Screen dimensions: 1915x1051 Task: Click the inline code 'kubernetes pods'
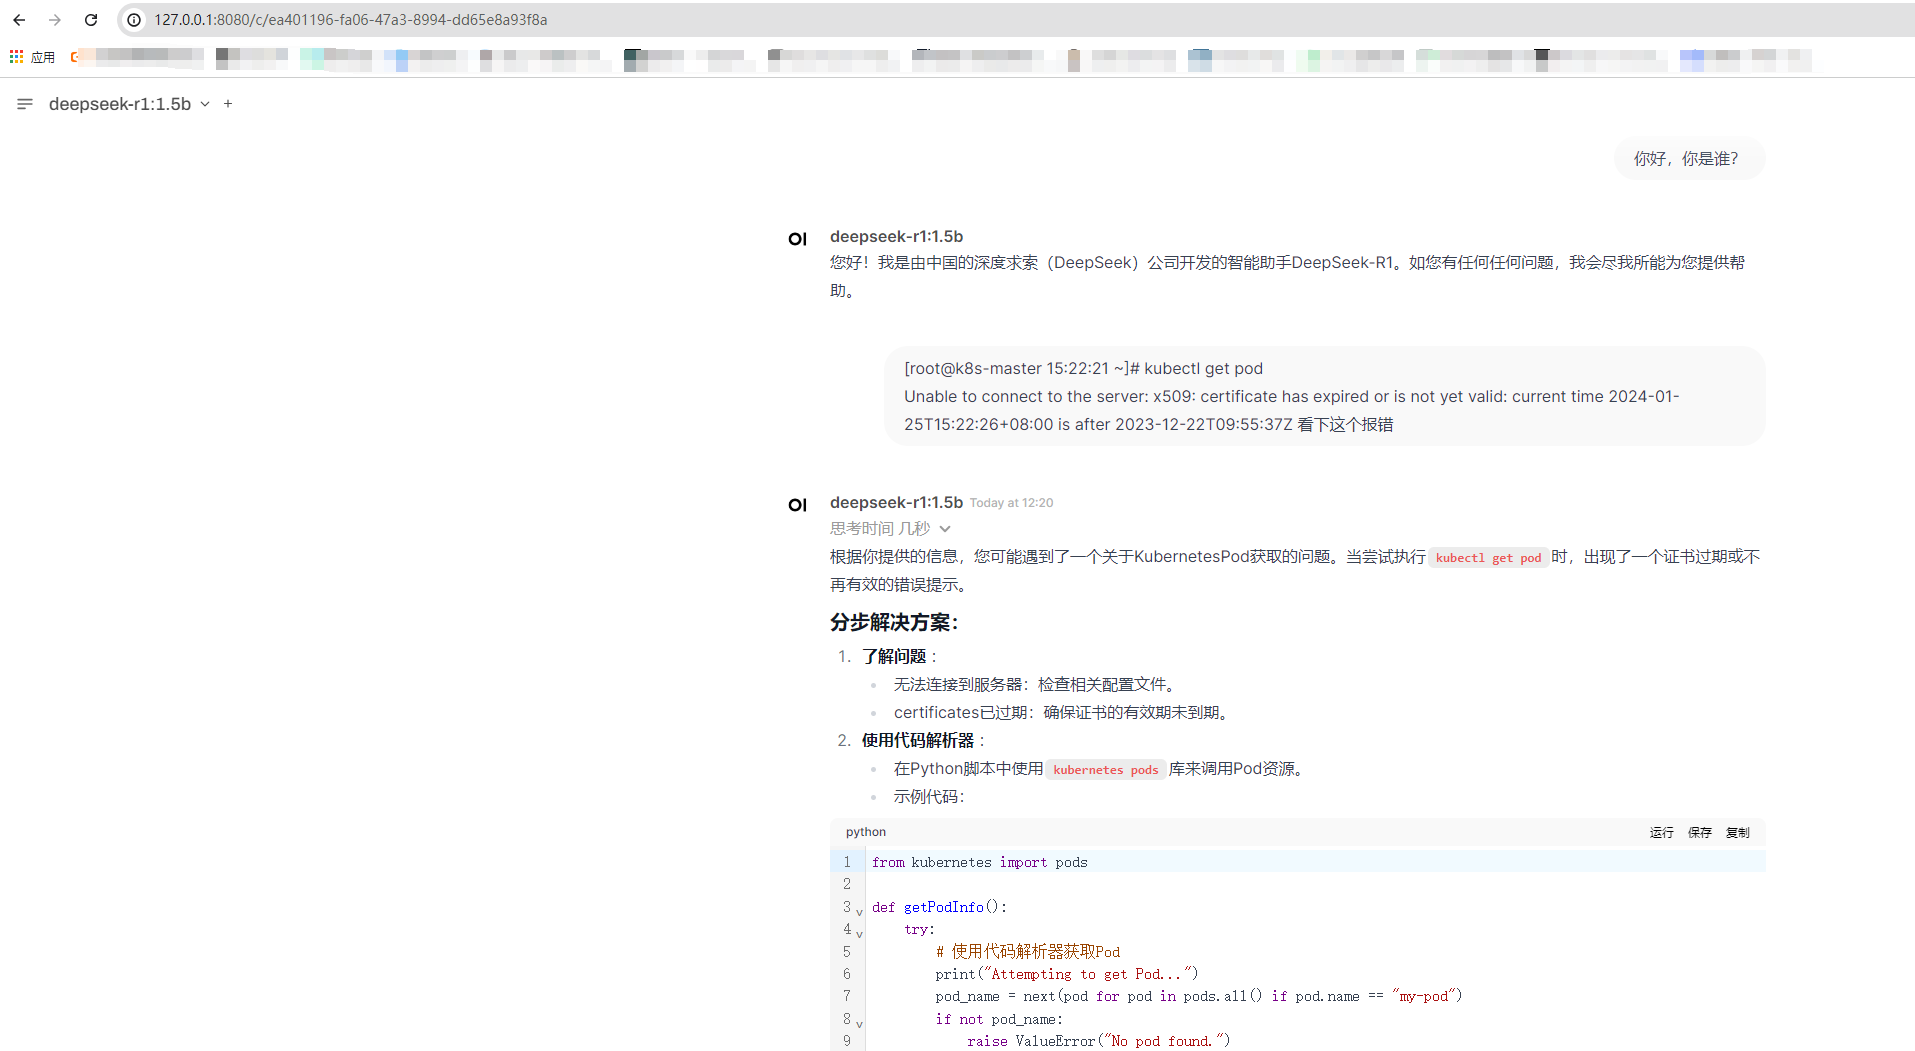(1105, 770)
